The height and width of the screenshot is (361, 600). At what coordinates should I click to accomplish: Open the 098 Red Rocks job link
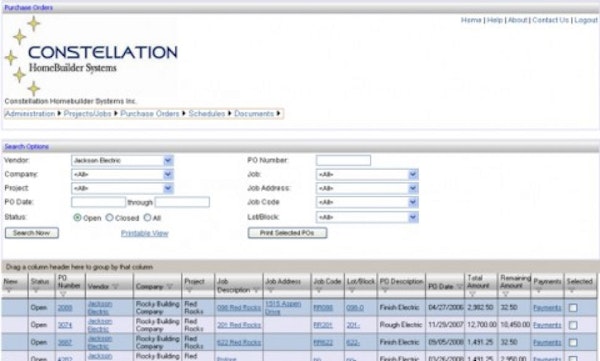point(239,308)
